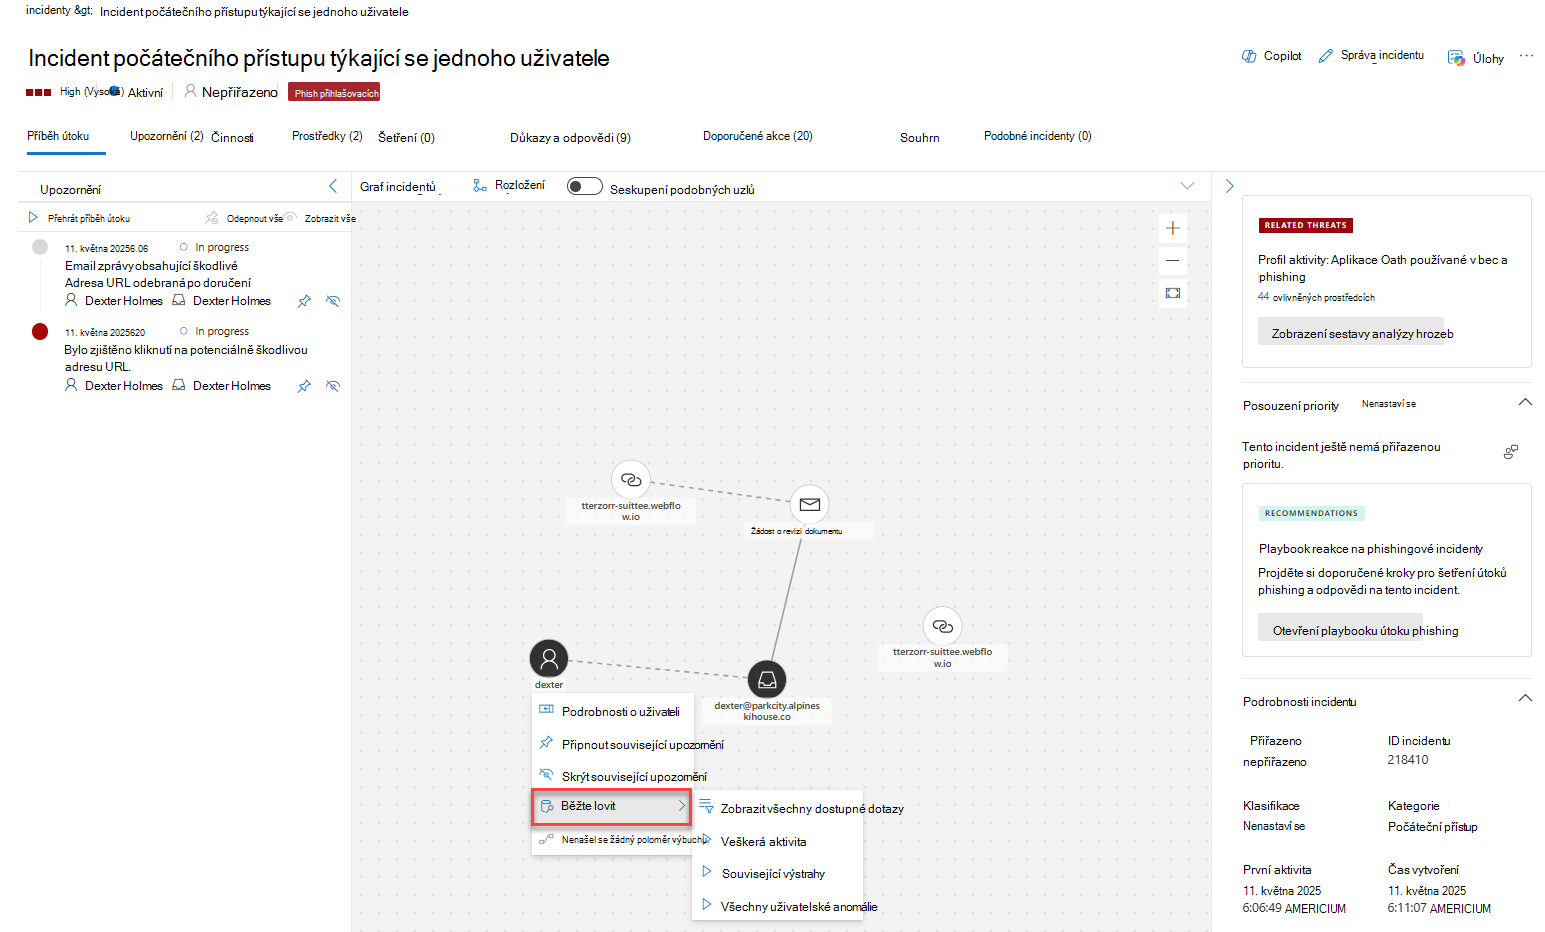Pin the Email zprávy alert

304,301
